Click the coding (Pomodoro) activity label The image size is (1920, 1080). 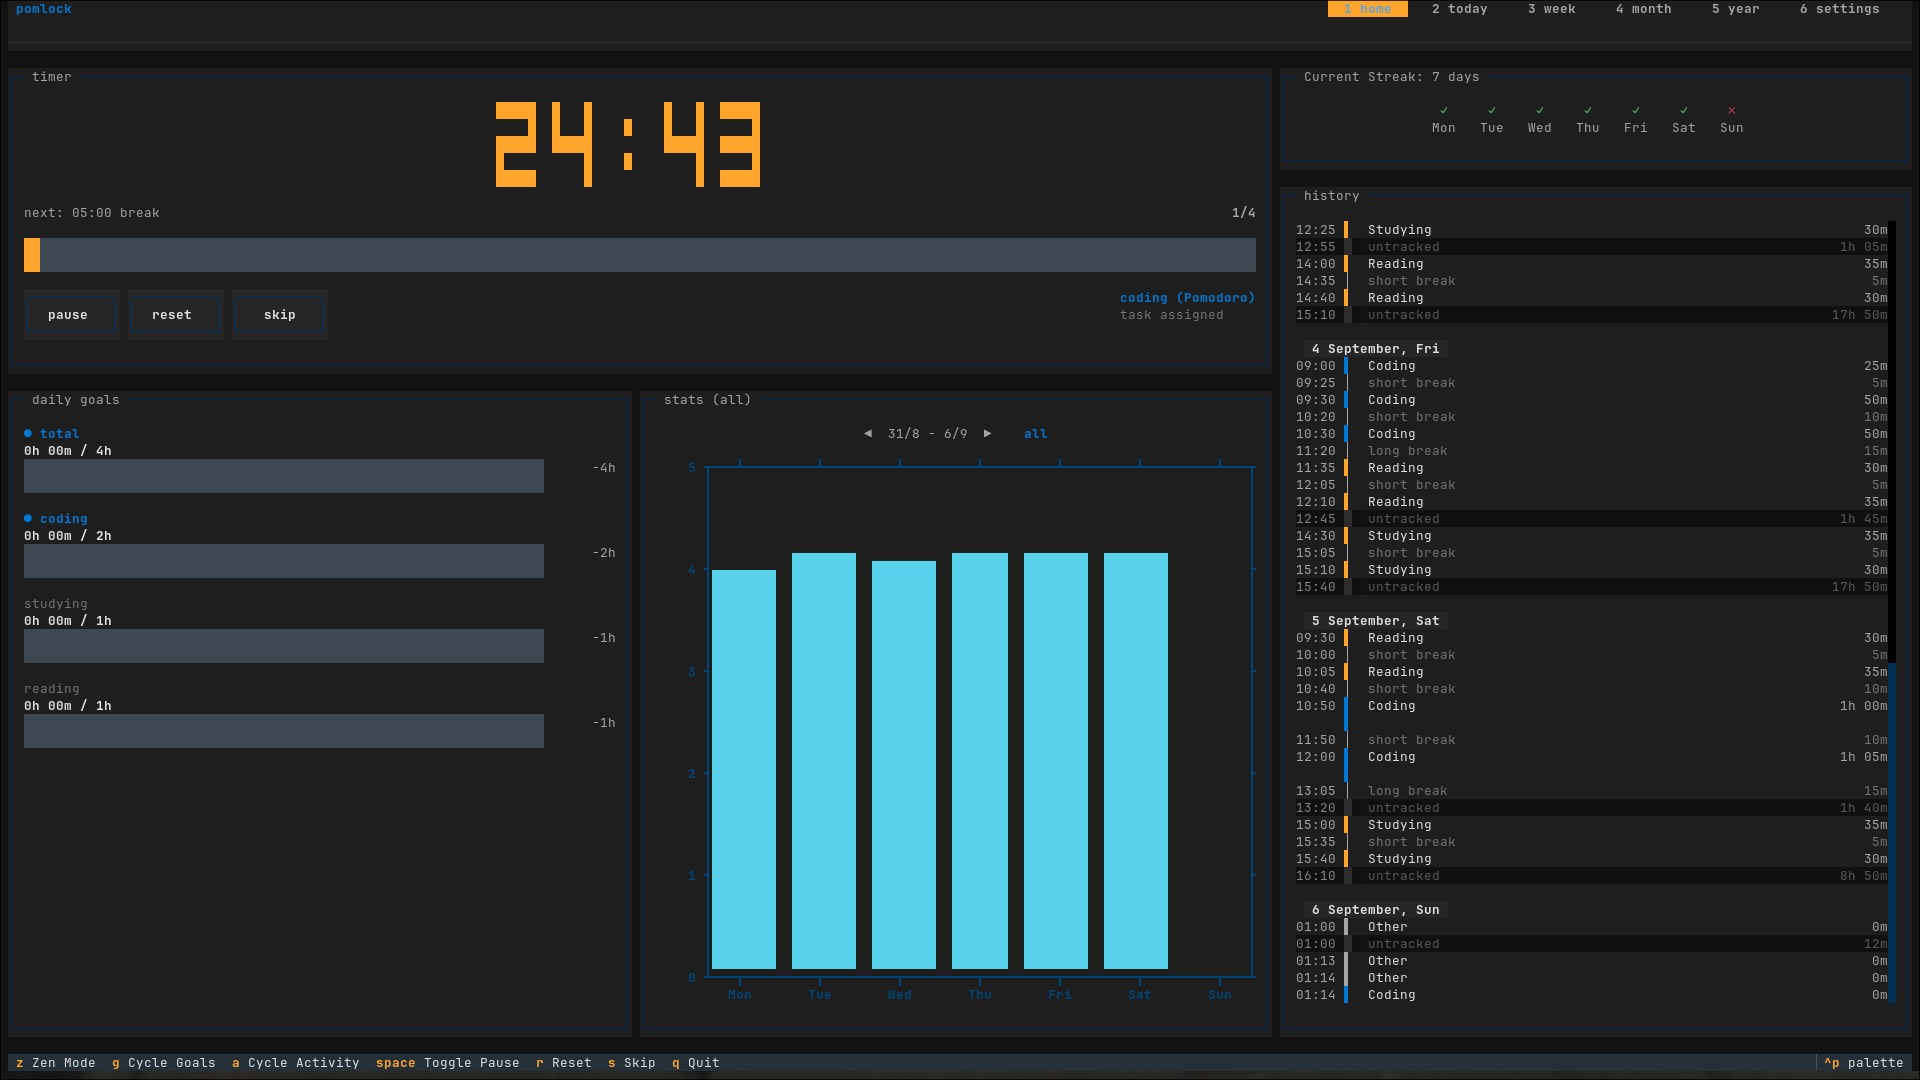(x=1187, y=298)
